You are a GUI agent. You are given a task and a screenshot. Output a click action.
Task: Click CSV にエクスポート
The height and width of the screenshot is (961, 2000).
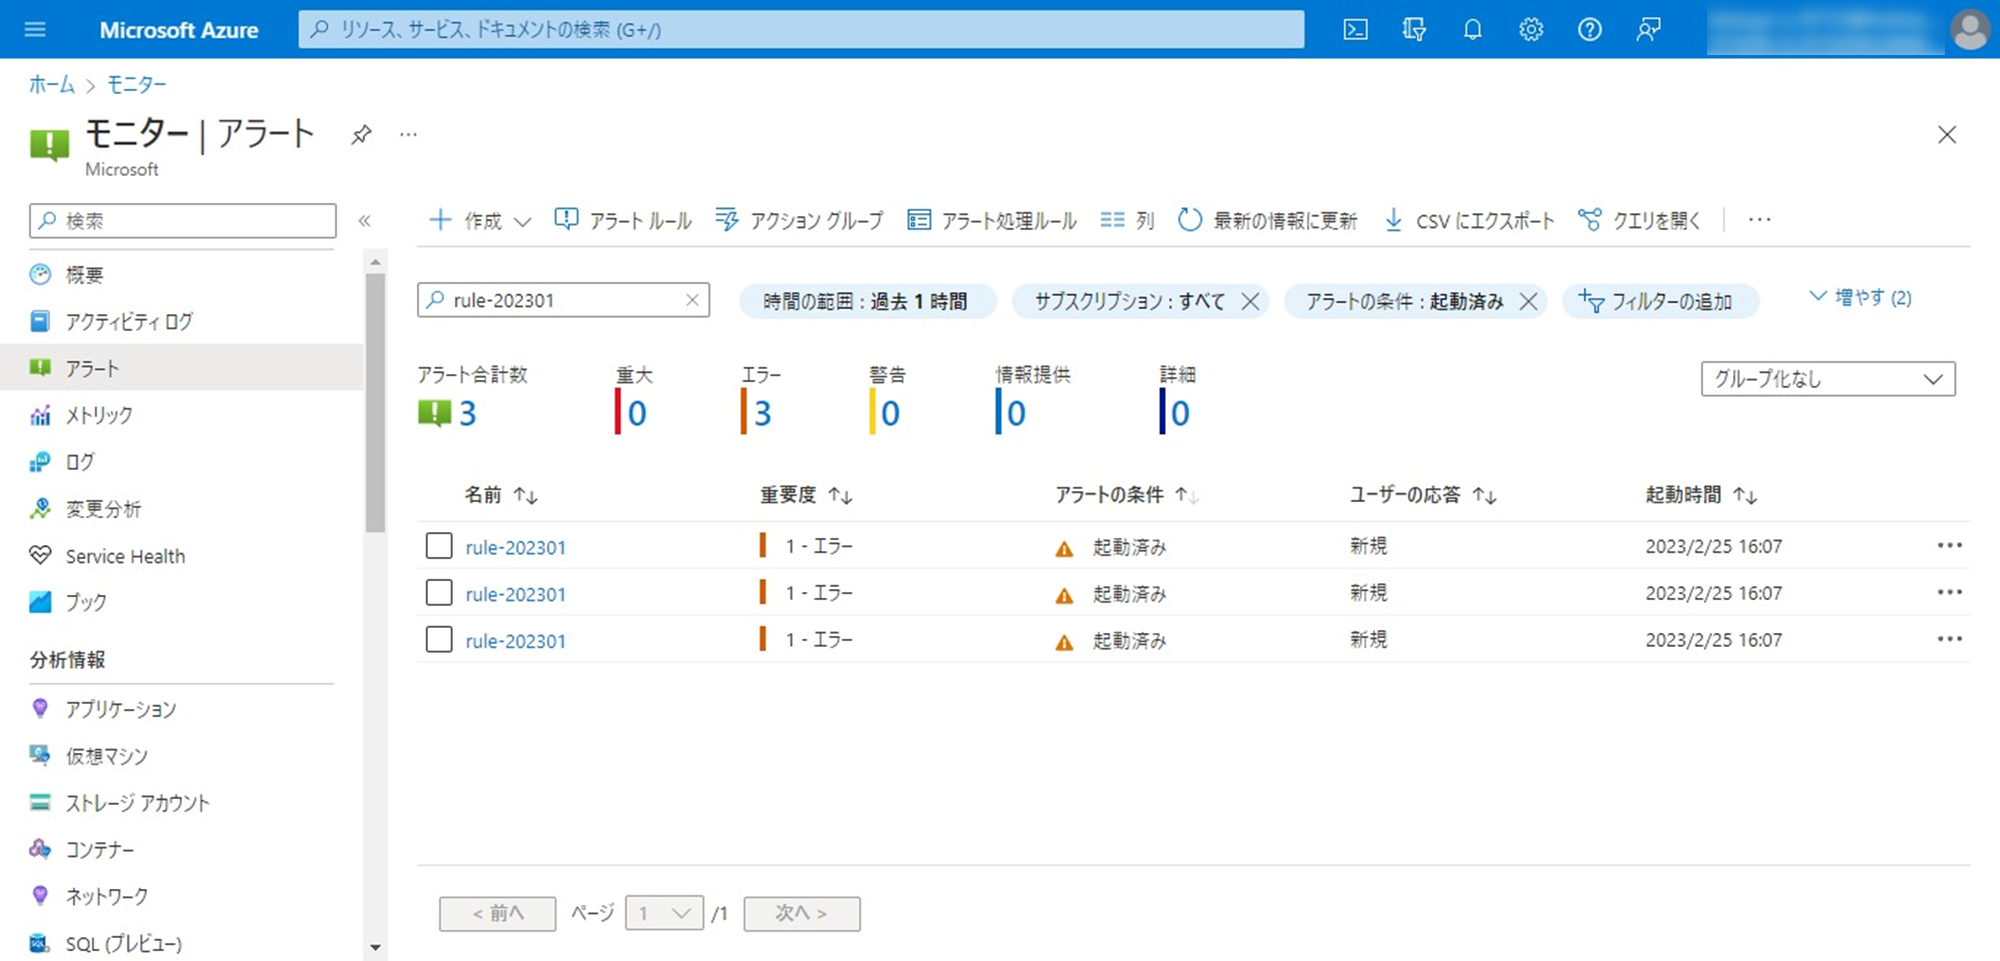1469,221
